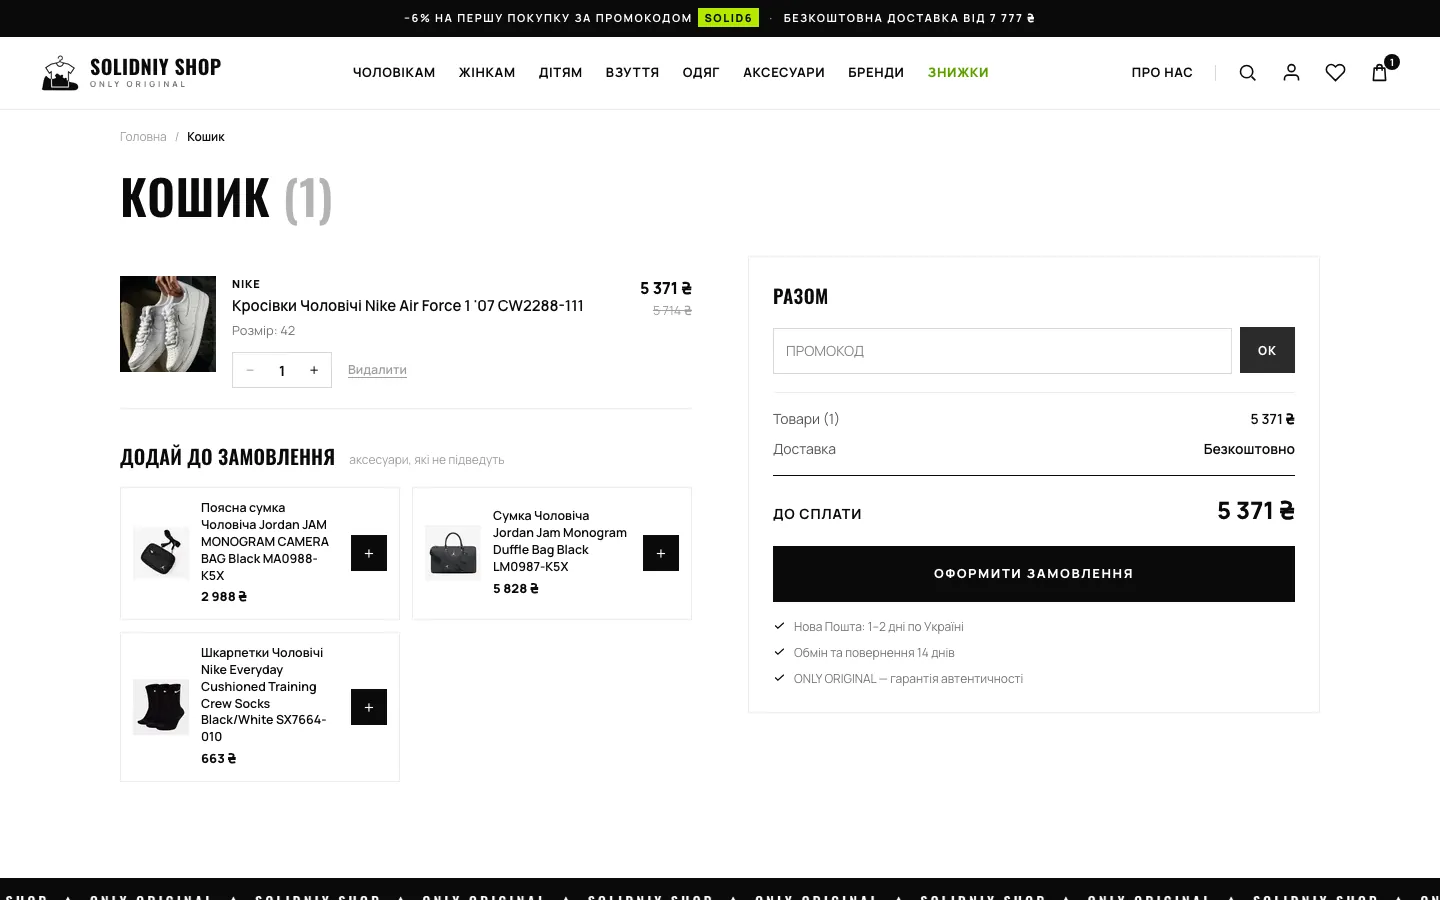Click the Solidniy Shop logo
The image size is (1440, 900).
pos(131,73)
